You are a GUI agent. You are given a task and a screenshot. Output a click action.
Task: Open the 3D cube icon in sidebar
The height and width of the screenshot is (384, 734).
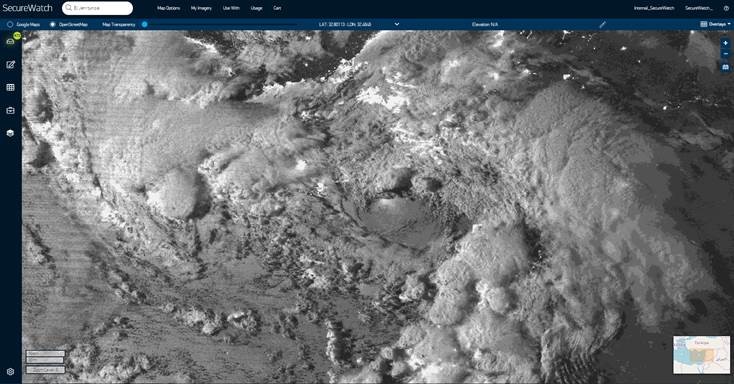click(10, 133)
